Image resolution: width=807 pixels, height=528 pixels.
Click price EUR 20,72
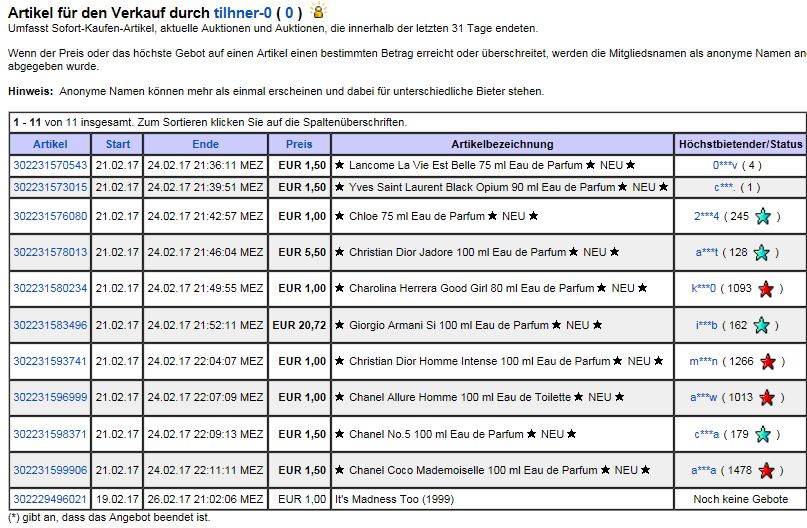click(299, 325)
